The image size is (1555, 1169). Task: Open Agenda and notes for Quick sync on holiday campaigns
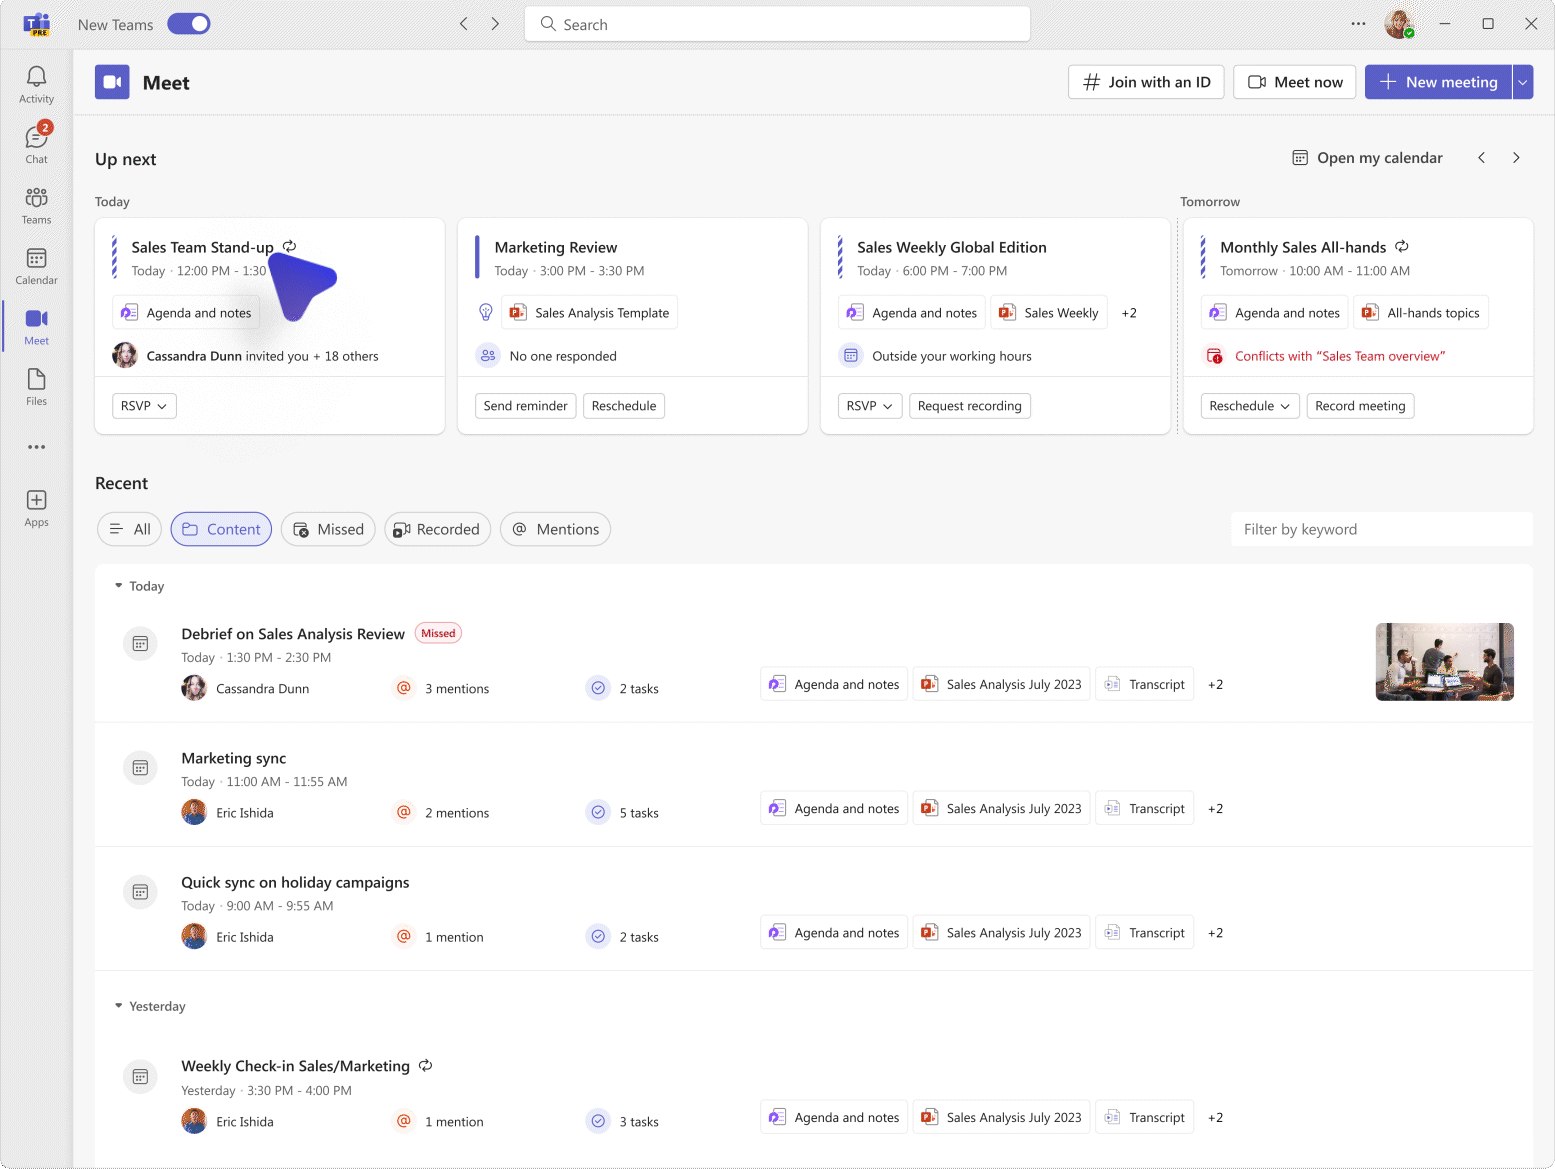click(x=834, y=932)
